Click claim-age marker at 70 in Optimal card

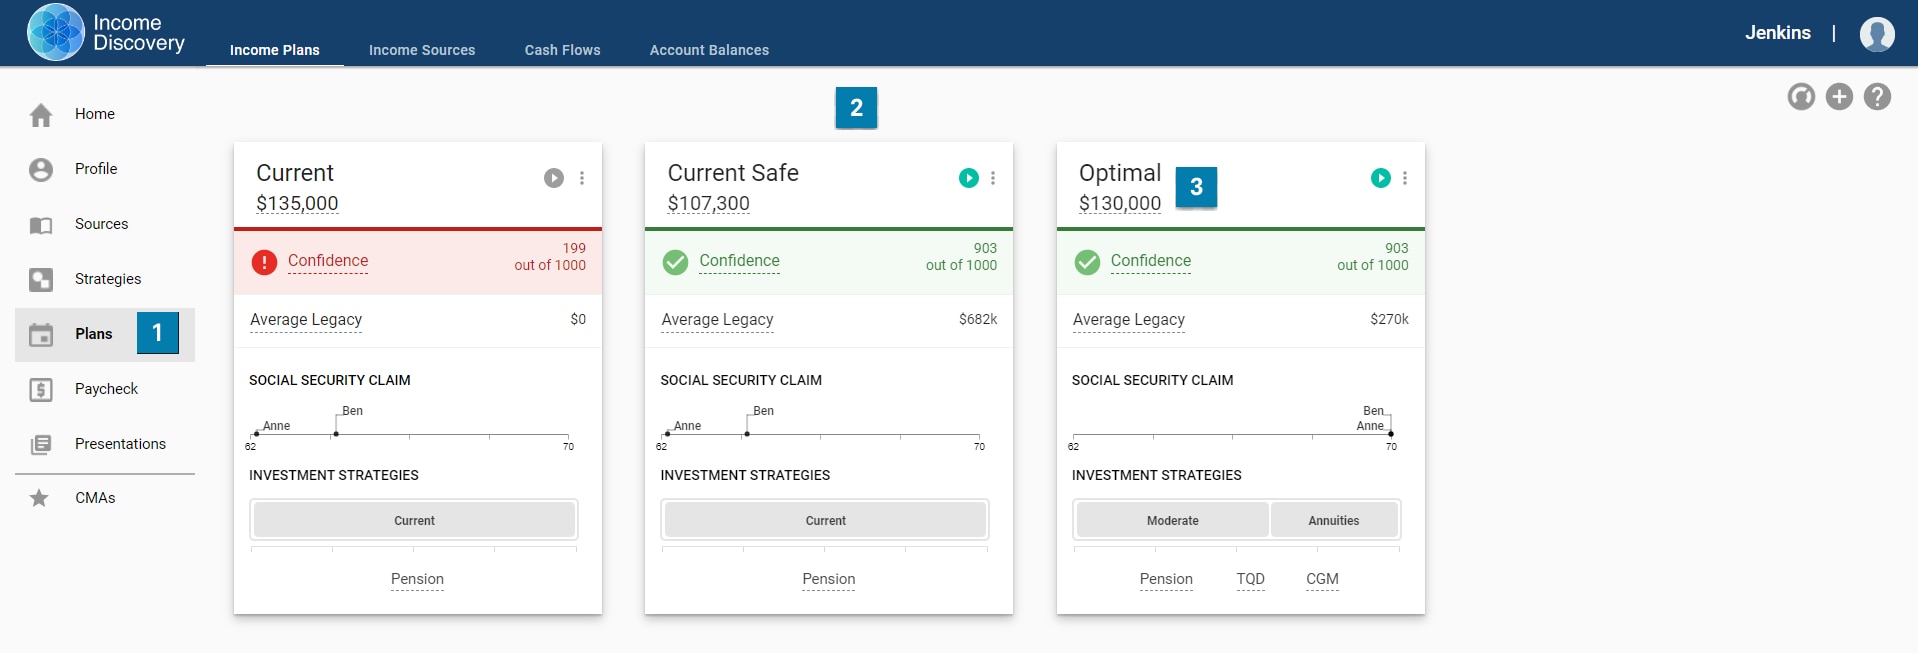1391,434
